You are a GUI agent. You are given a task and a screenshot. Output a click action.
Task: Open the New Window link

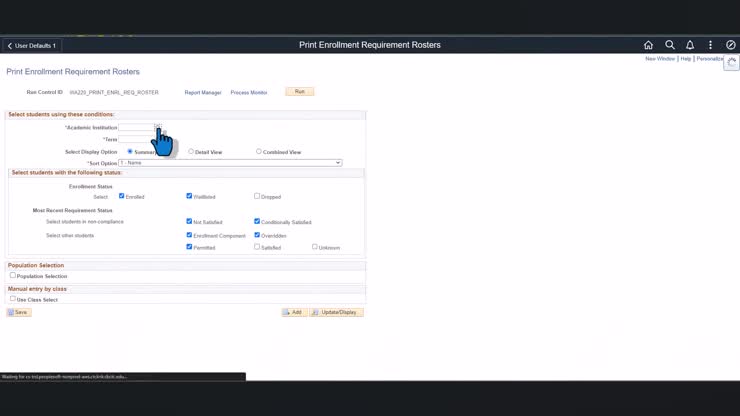(659, 59)
